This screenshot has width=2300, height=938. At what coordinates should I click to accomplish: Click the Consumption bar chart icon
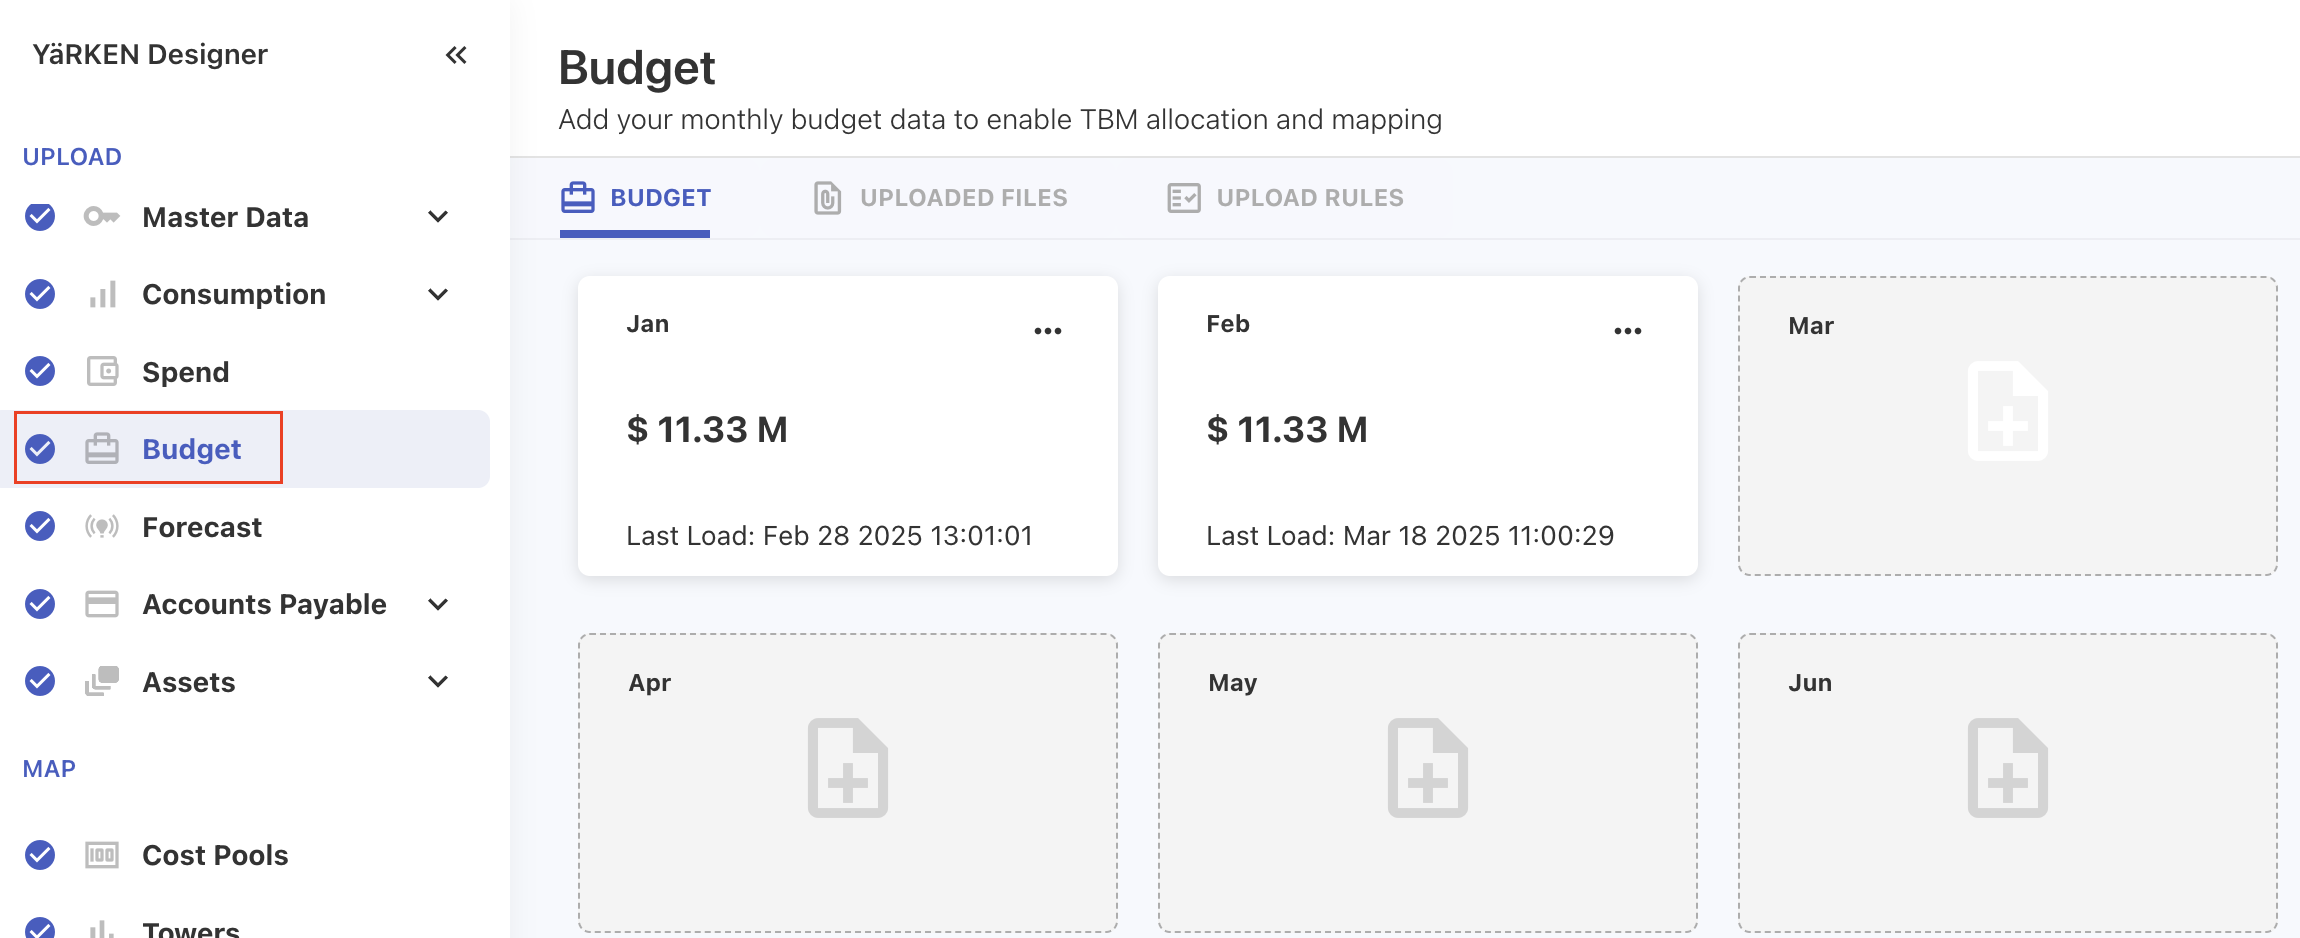point(102,295)
